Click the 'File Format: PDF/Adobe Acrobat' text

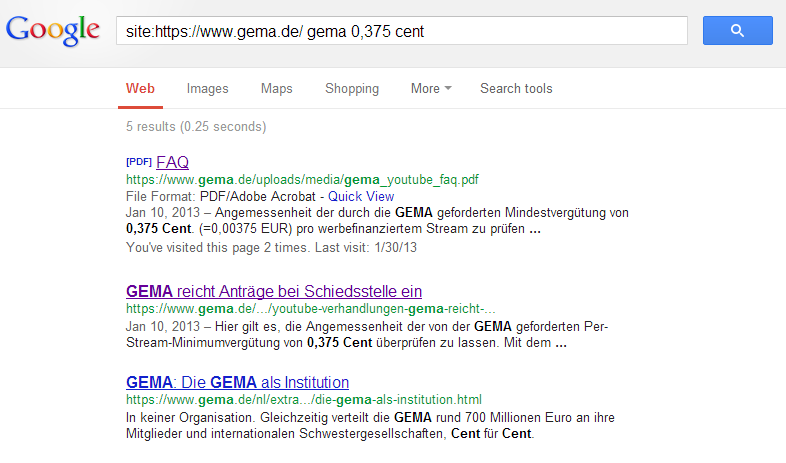point(221,196)
